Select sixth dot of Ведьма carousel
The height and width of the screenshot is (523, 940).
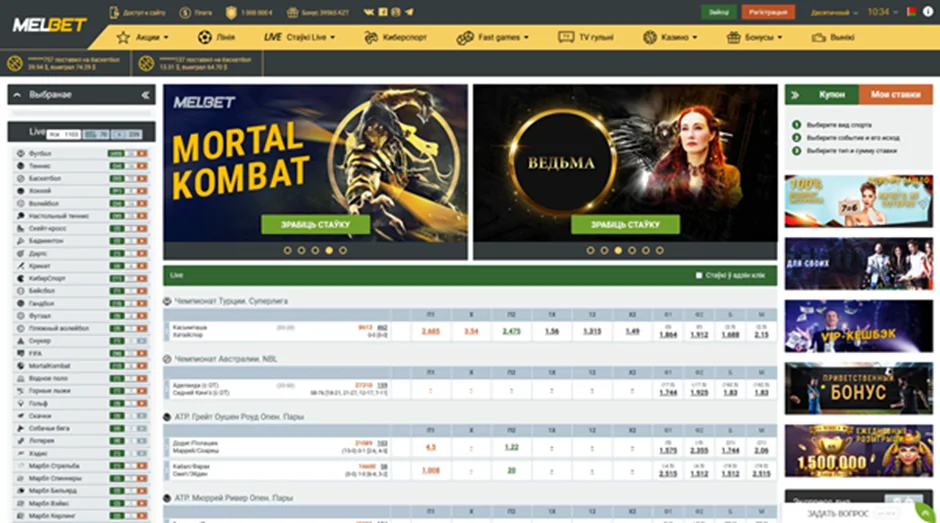pos(659,250)
